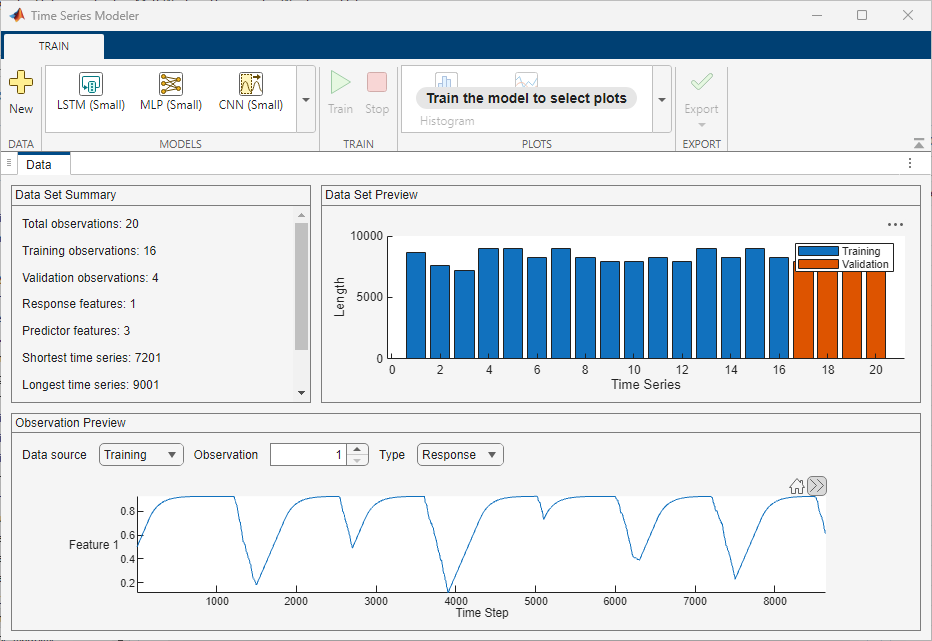Expand the axes toolbar chevron icon
This screenshot has height=641, width=932.
817,486
